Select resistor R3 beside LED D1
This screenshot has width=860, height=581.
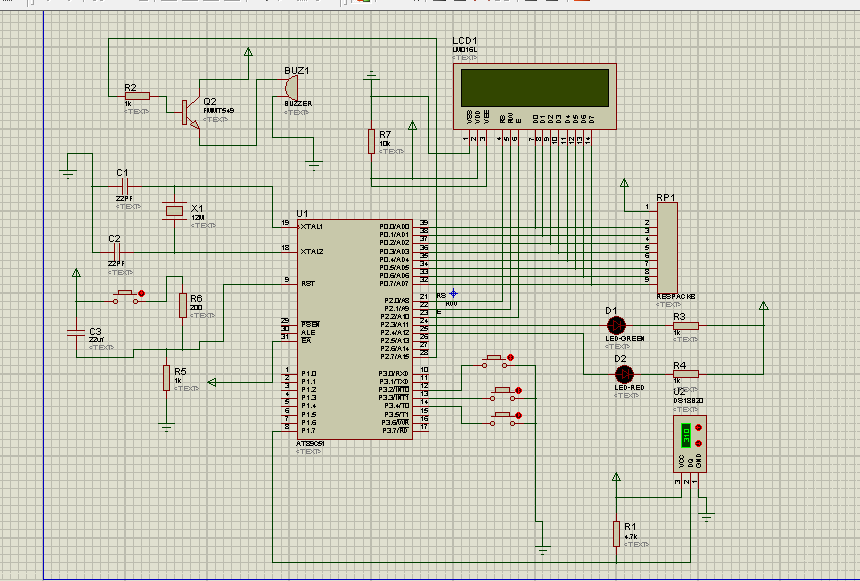pyautogui.click(x=686, y=325)
